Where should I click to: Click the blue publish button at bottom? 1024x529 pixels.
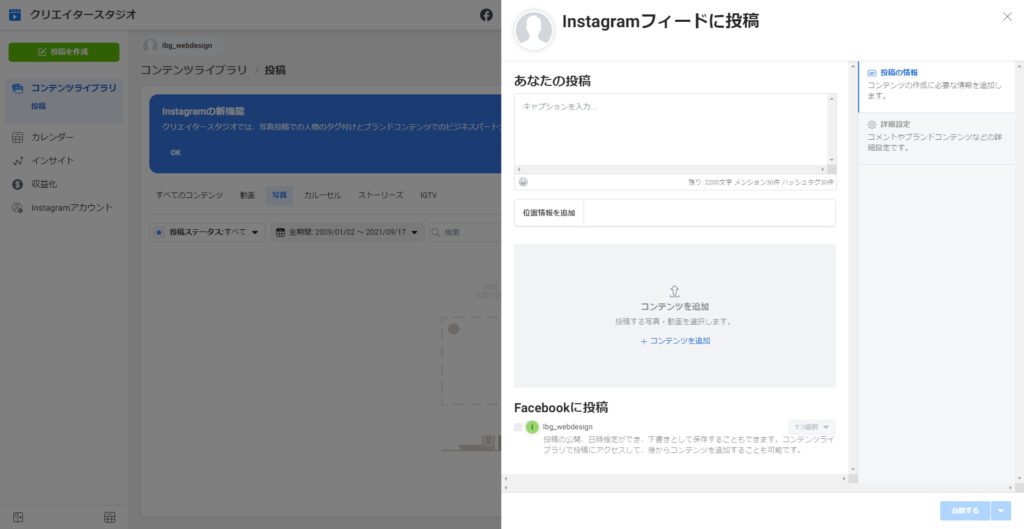pos(965,511)
